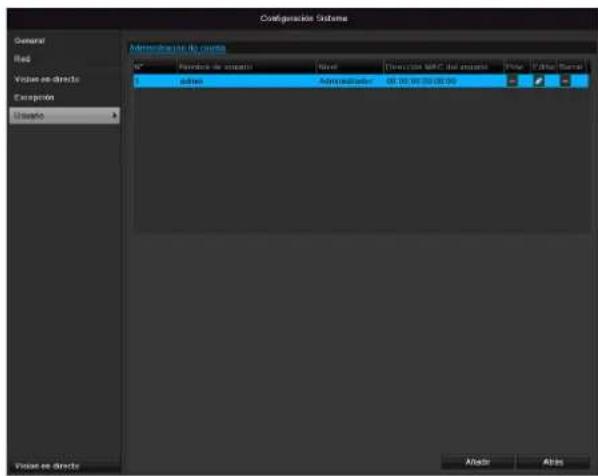Viewport: 598px width, 476px height.
Task: Click the Dirección MAC del usuario header
Action: pos(436,67)
